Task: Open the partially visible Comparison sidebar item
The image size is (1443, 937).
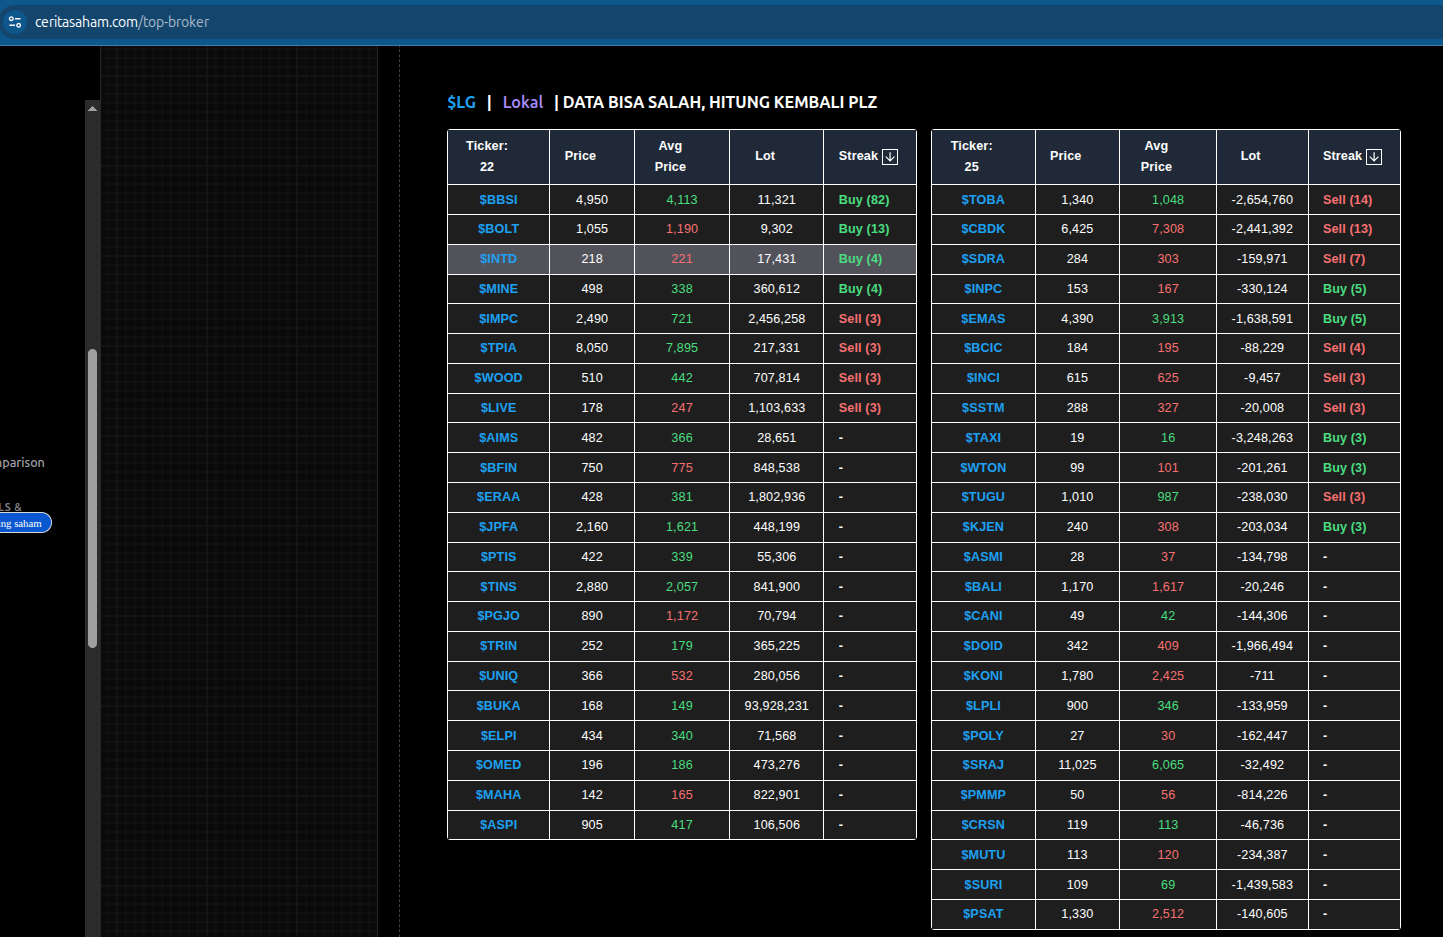Action: coord(22,463)
